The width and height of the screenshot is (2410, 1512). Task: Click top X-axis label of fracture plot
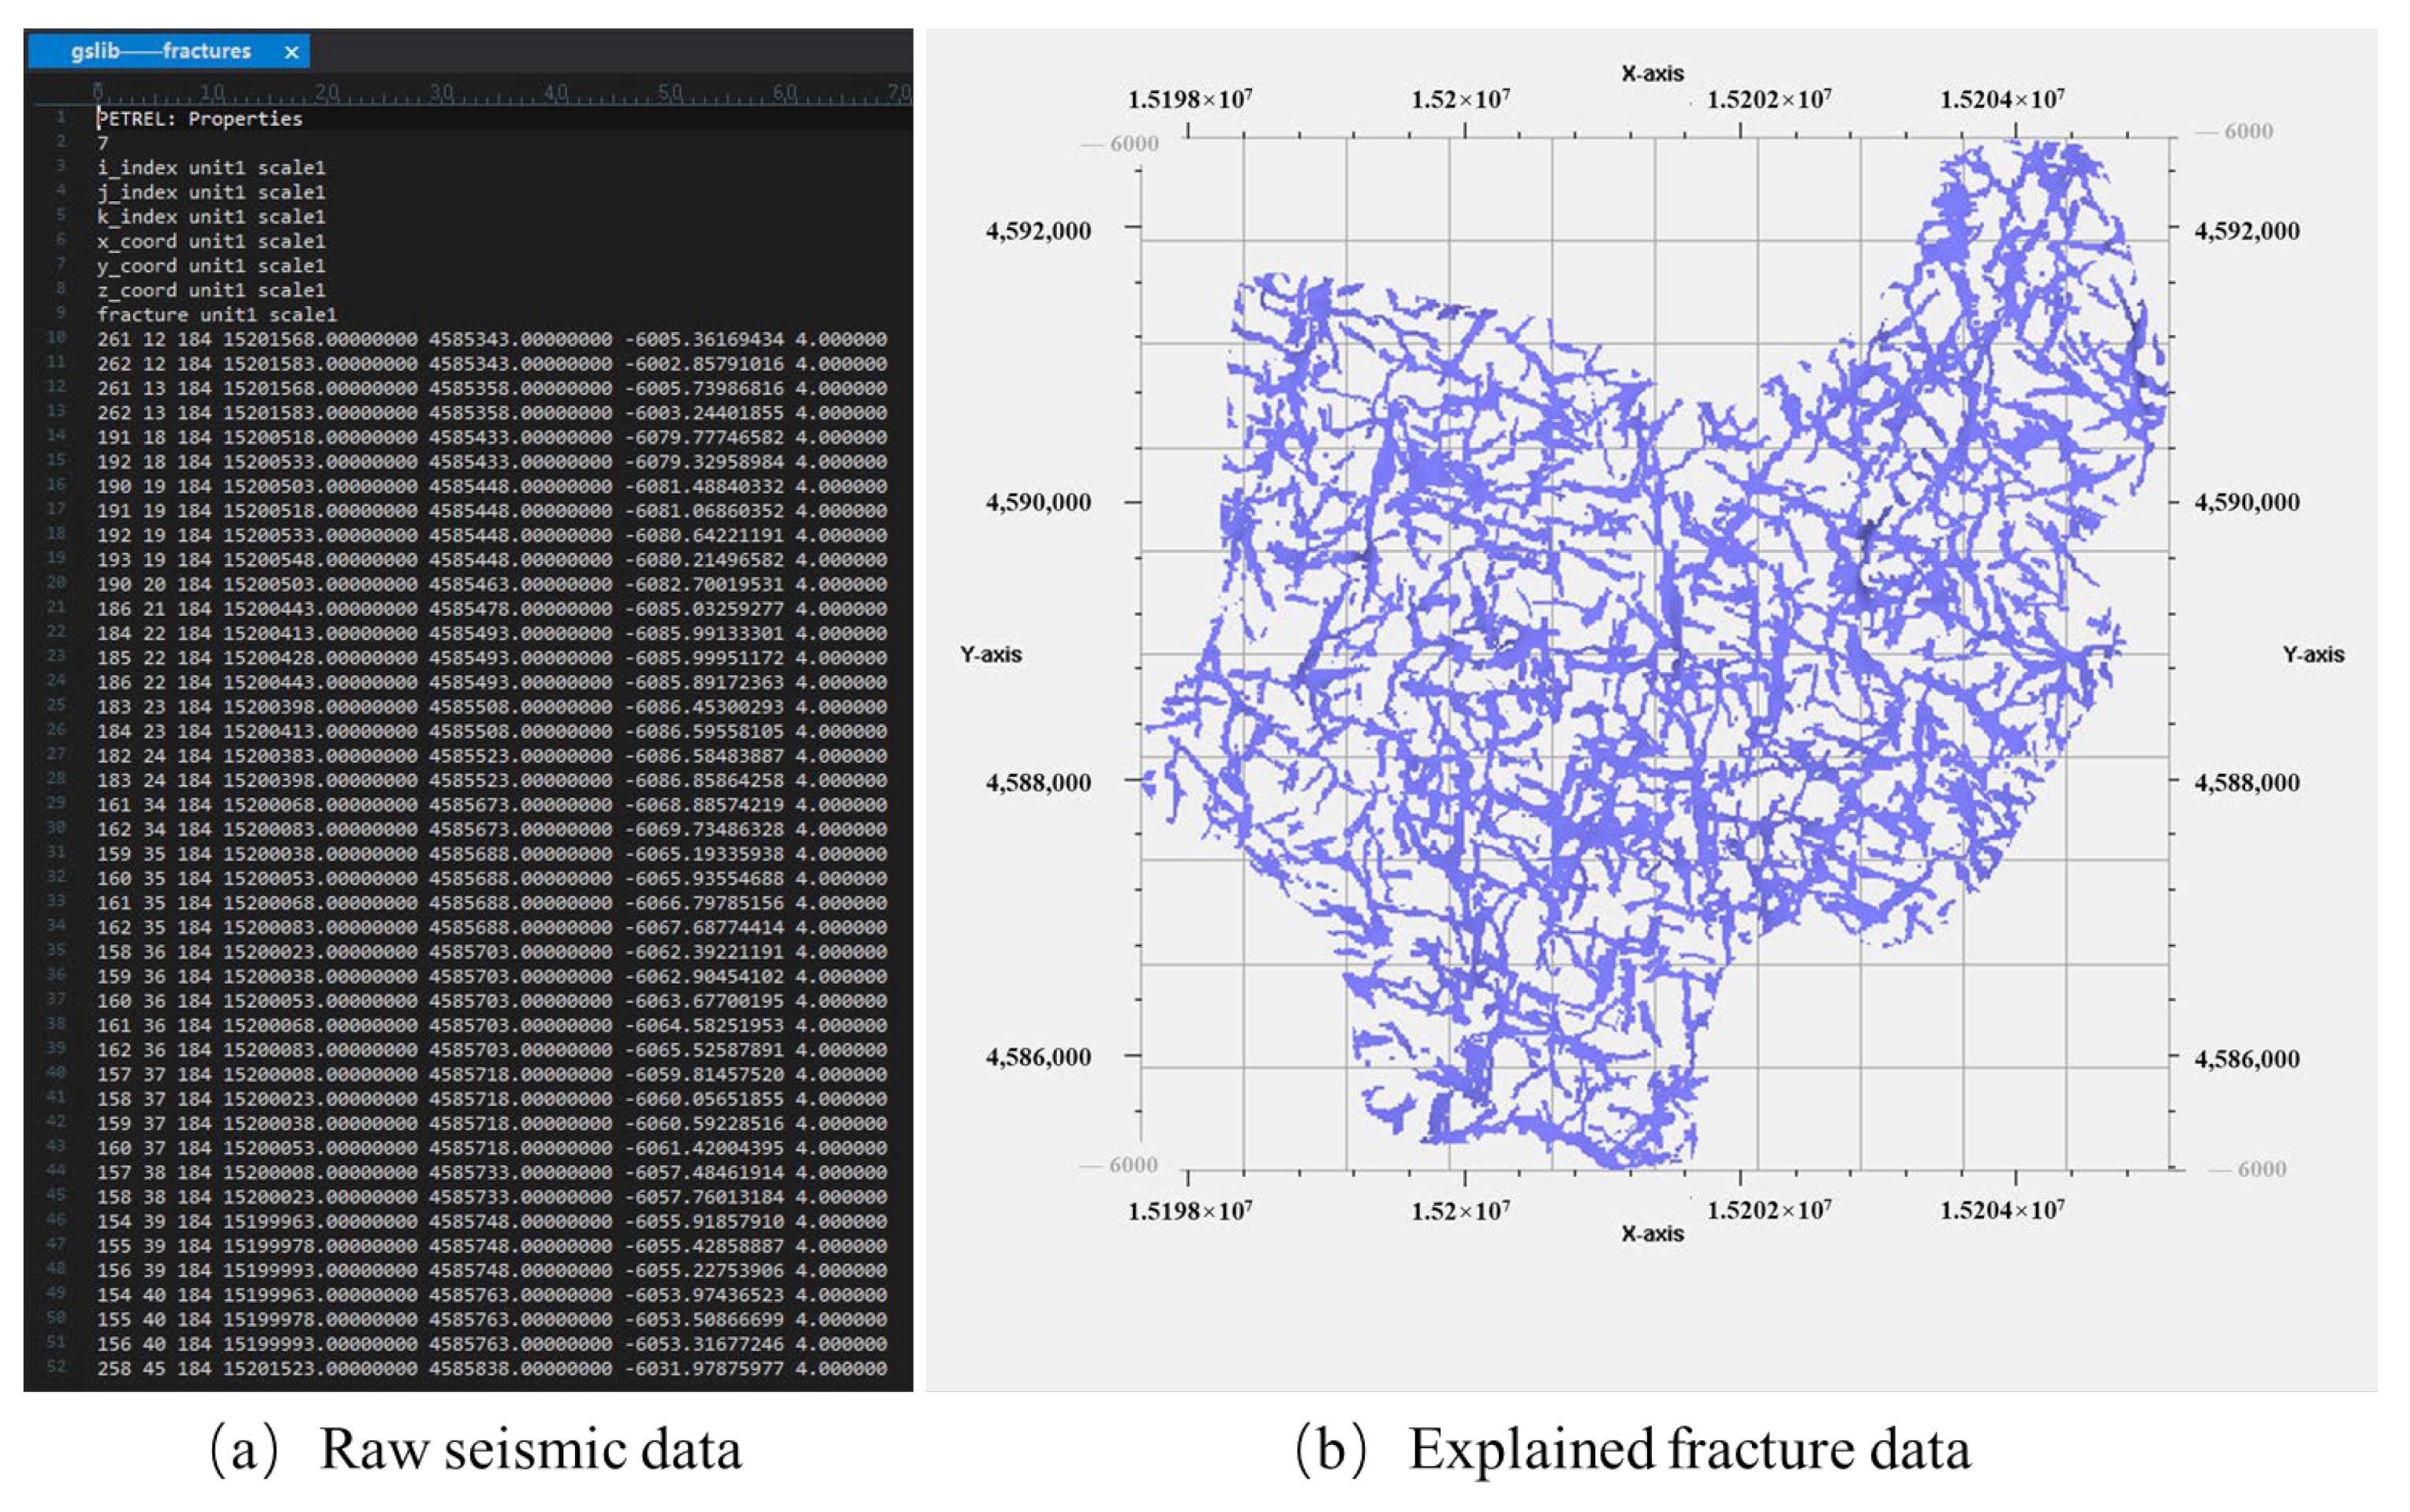coord(1652,73)
